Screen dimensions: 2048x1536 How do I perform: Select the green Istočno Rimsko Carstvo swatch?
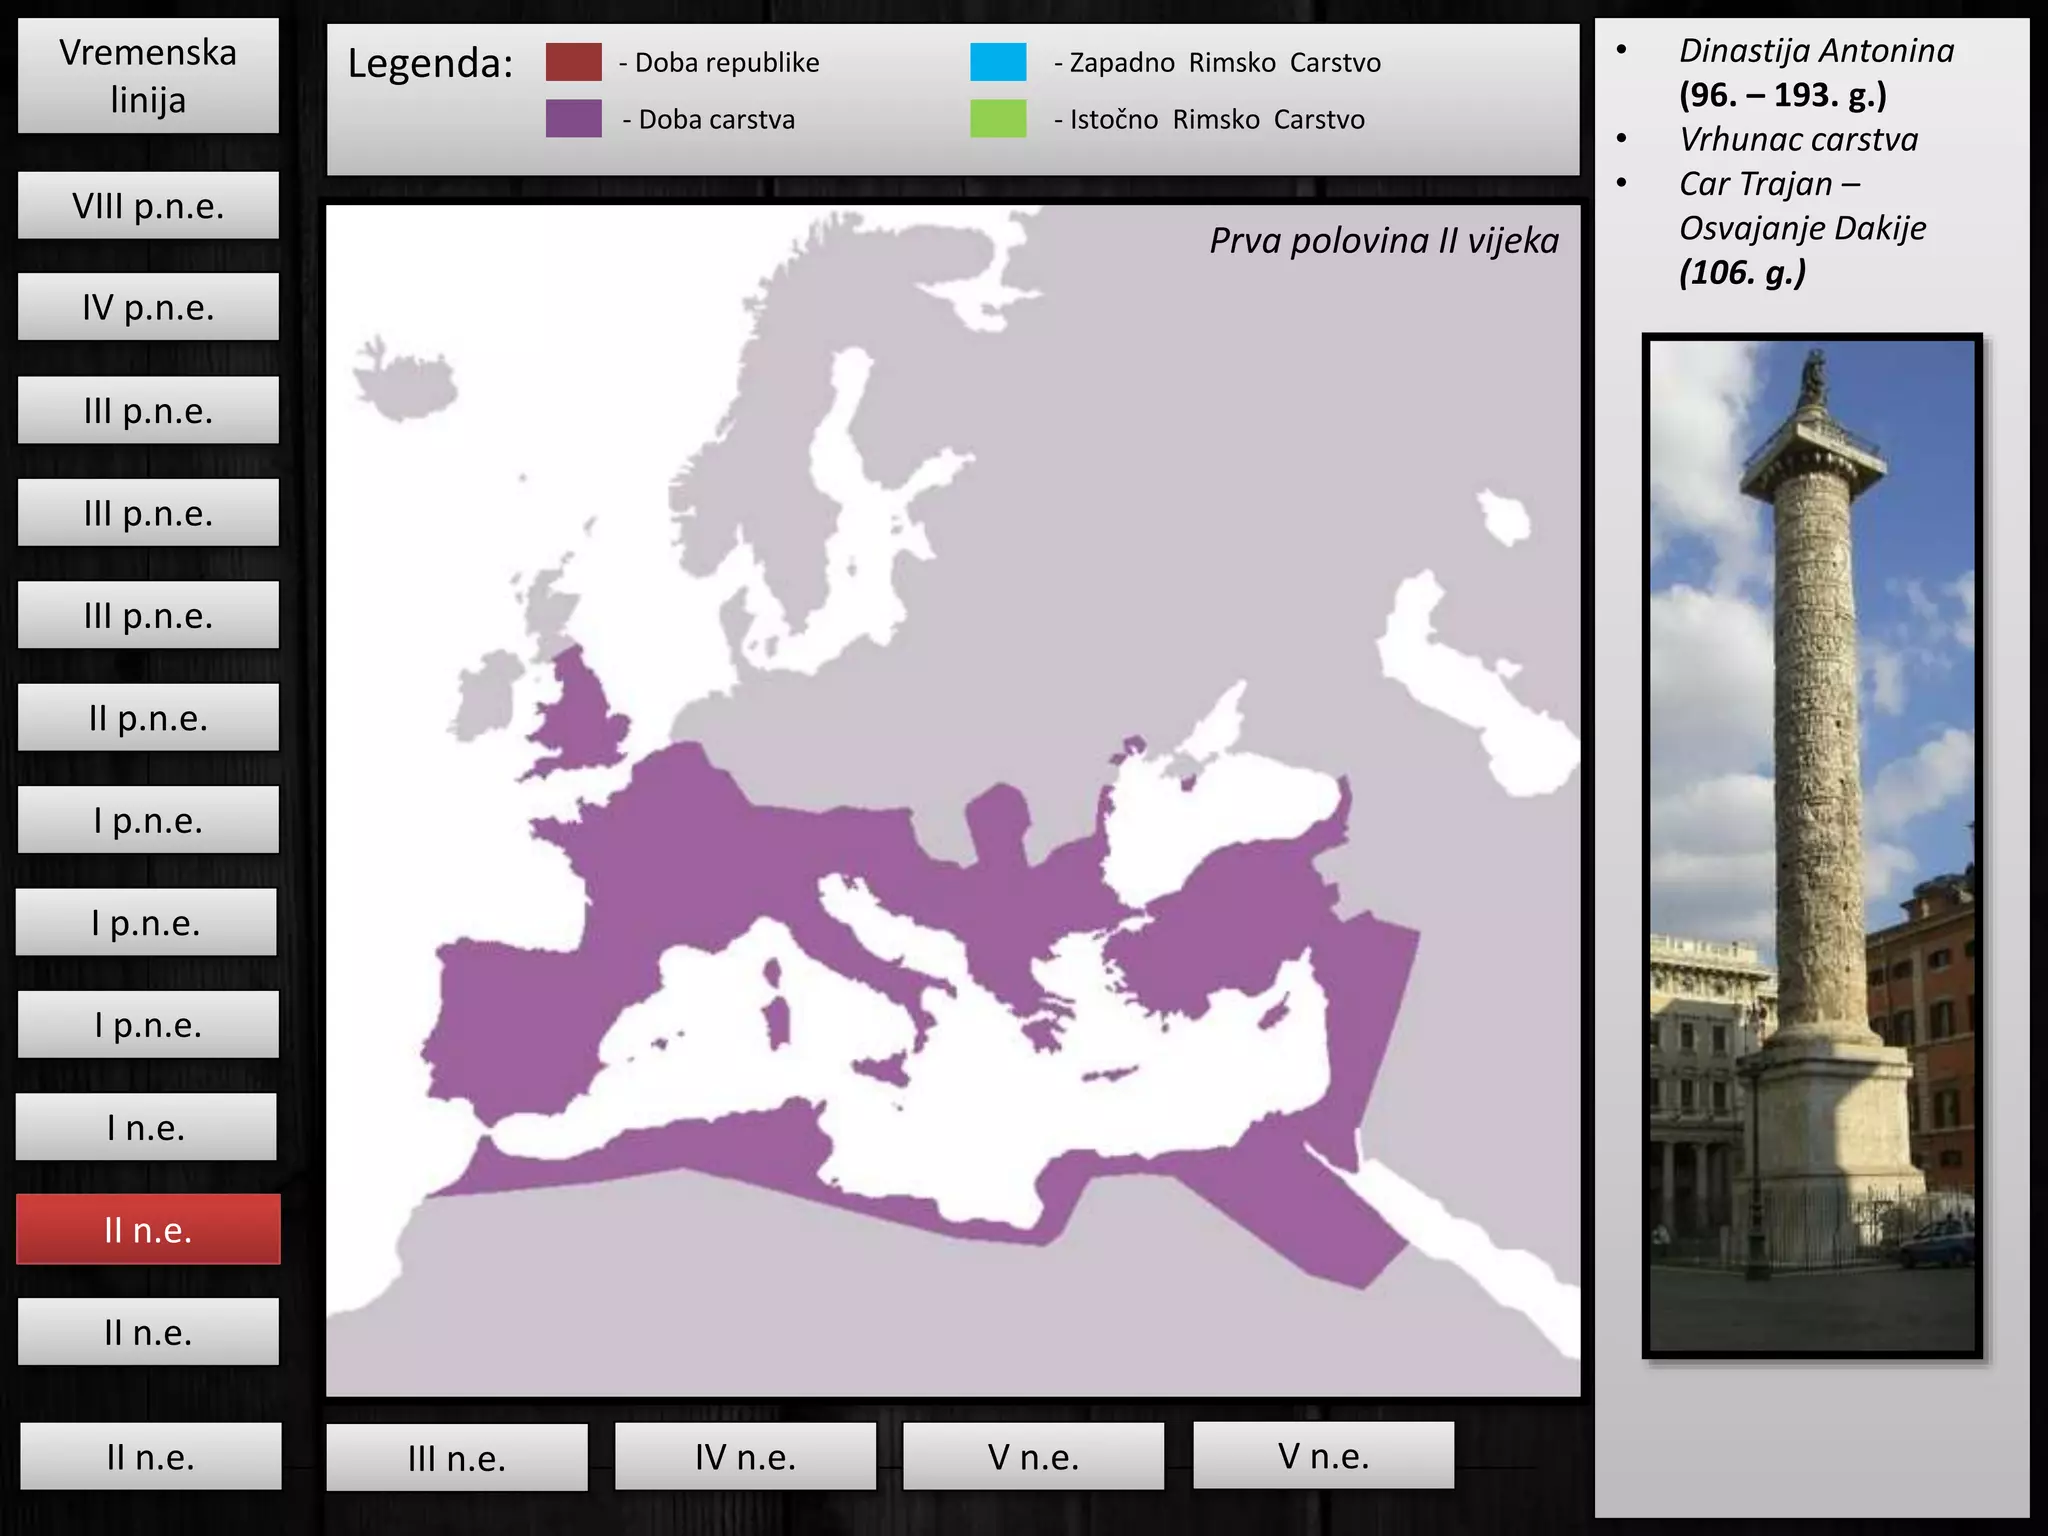(x=998, y=119)
